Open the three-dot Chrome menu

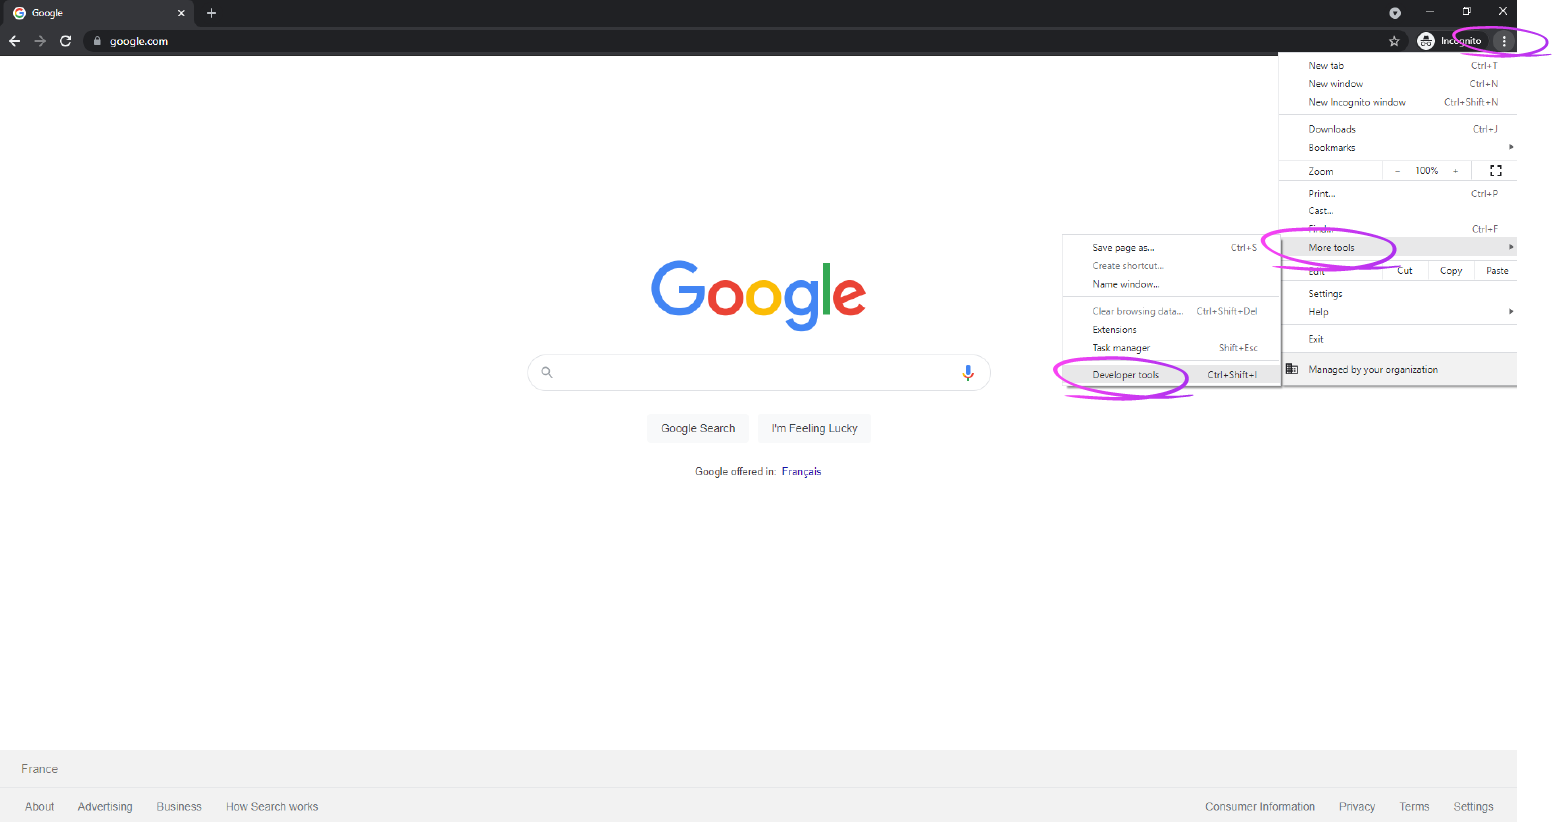tap(1504, 41)
